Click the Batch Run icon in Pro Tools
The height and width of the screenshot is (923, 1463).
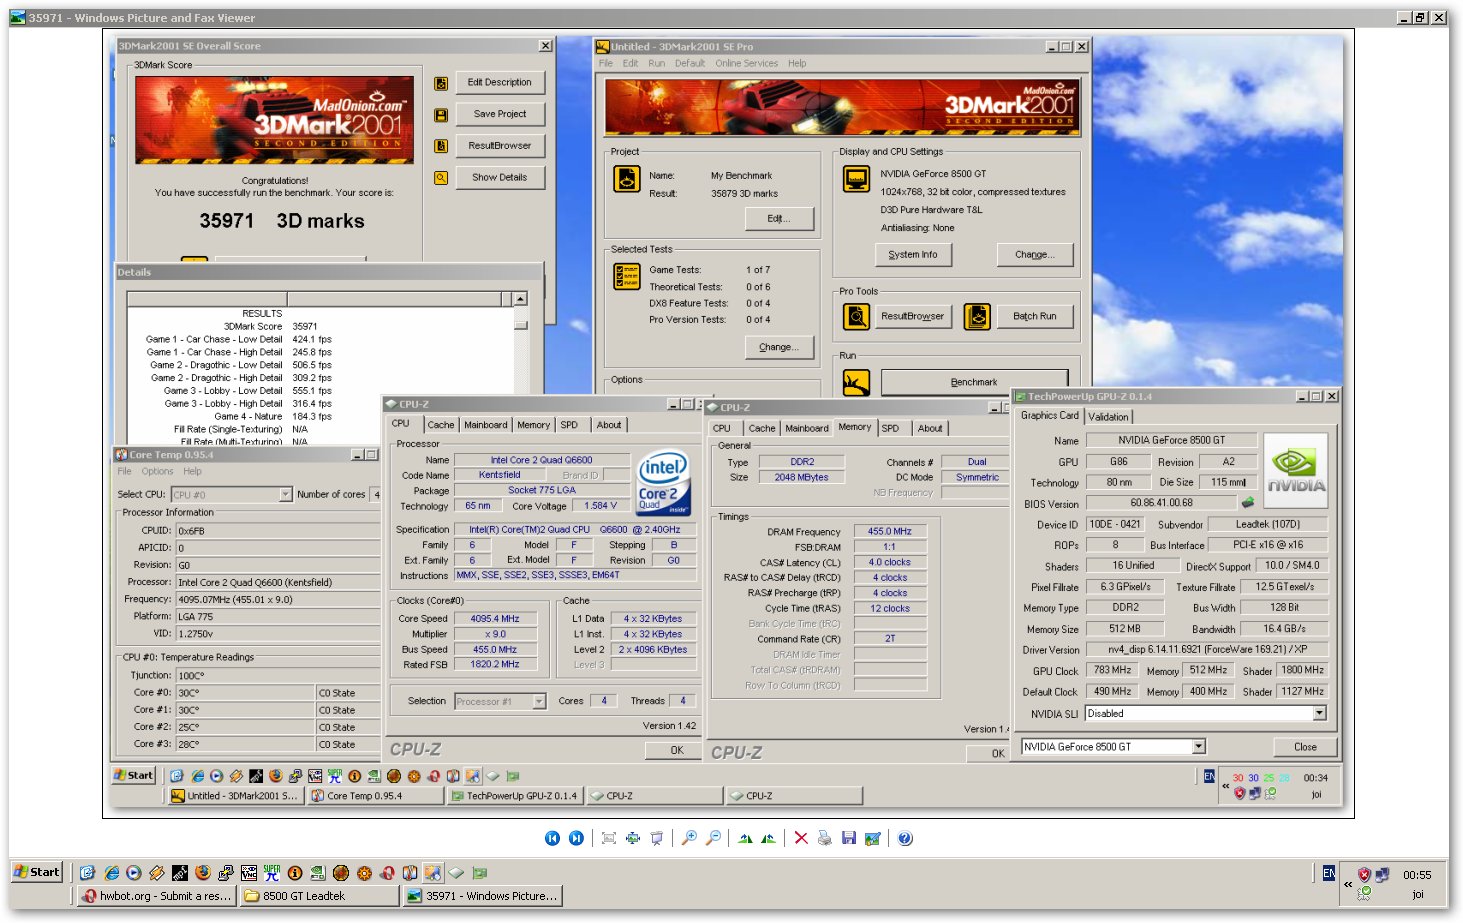point(977,316)
